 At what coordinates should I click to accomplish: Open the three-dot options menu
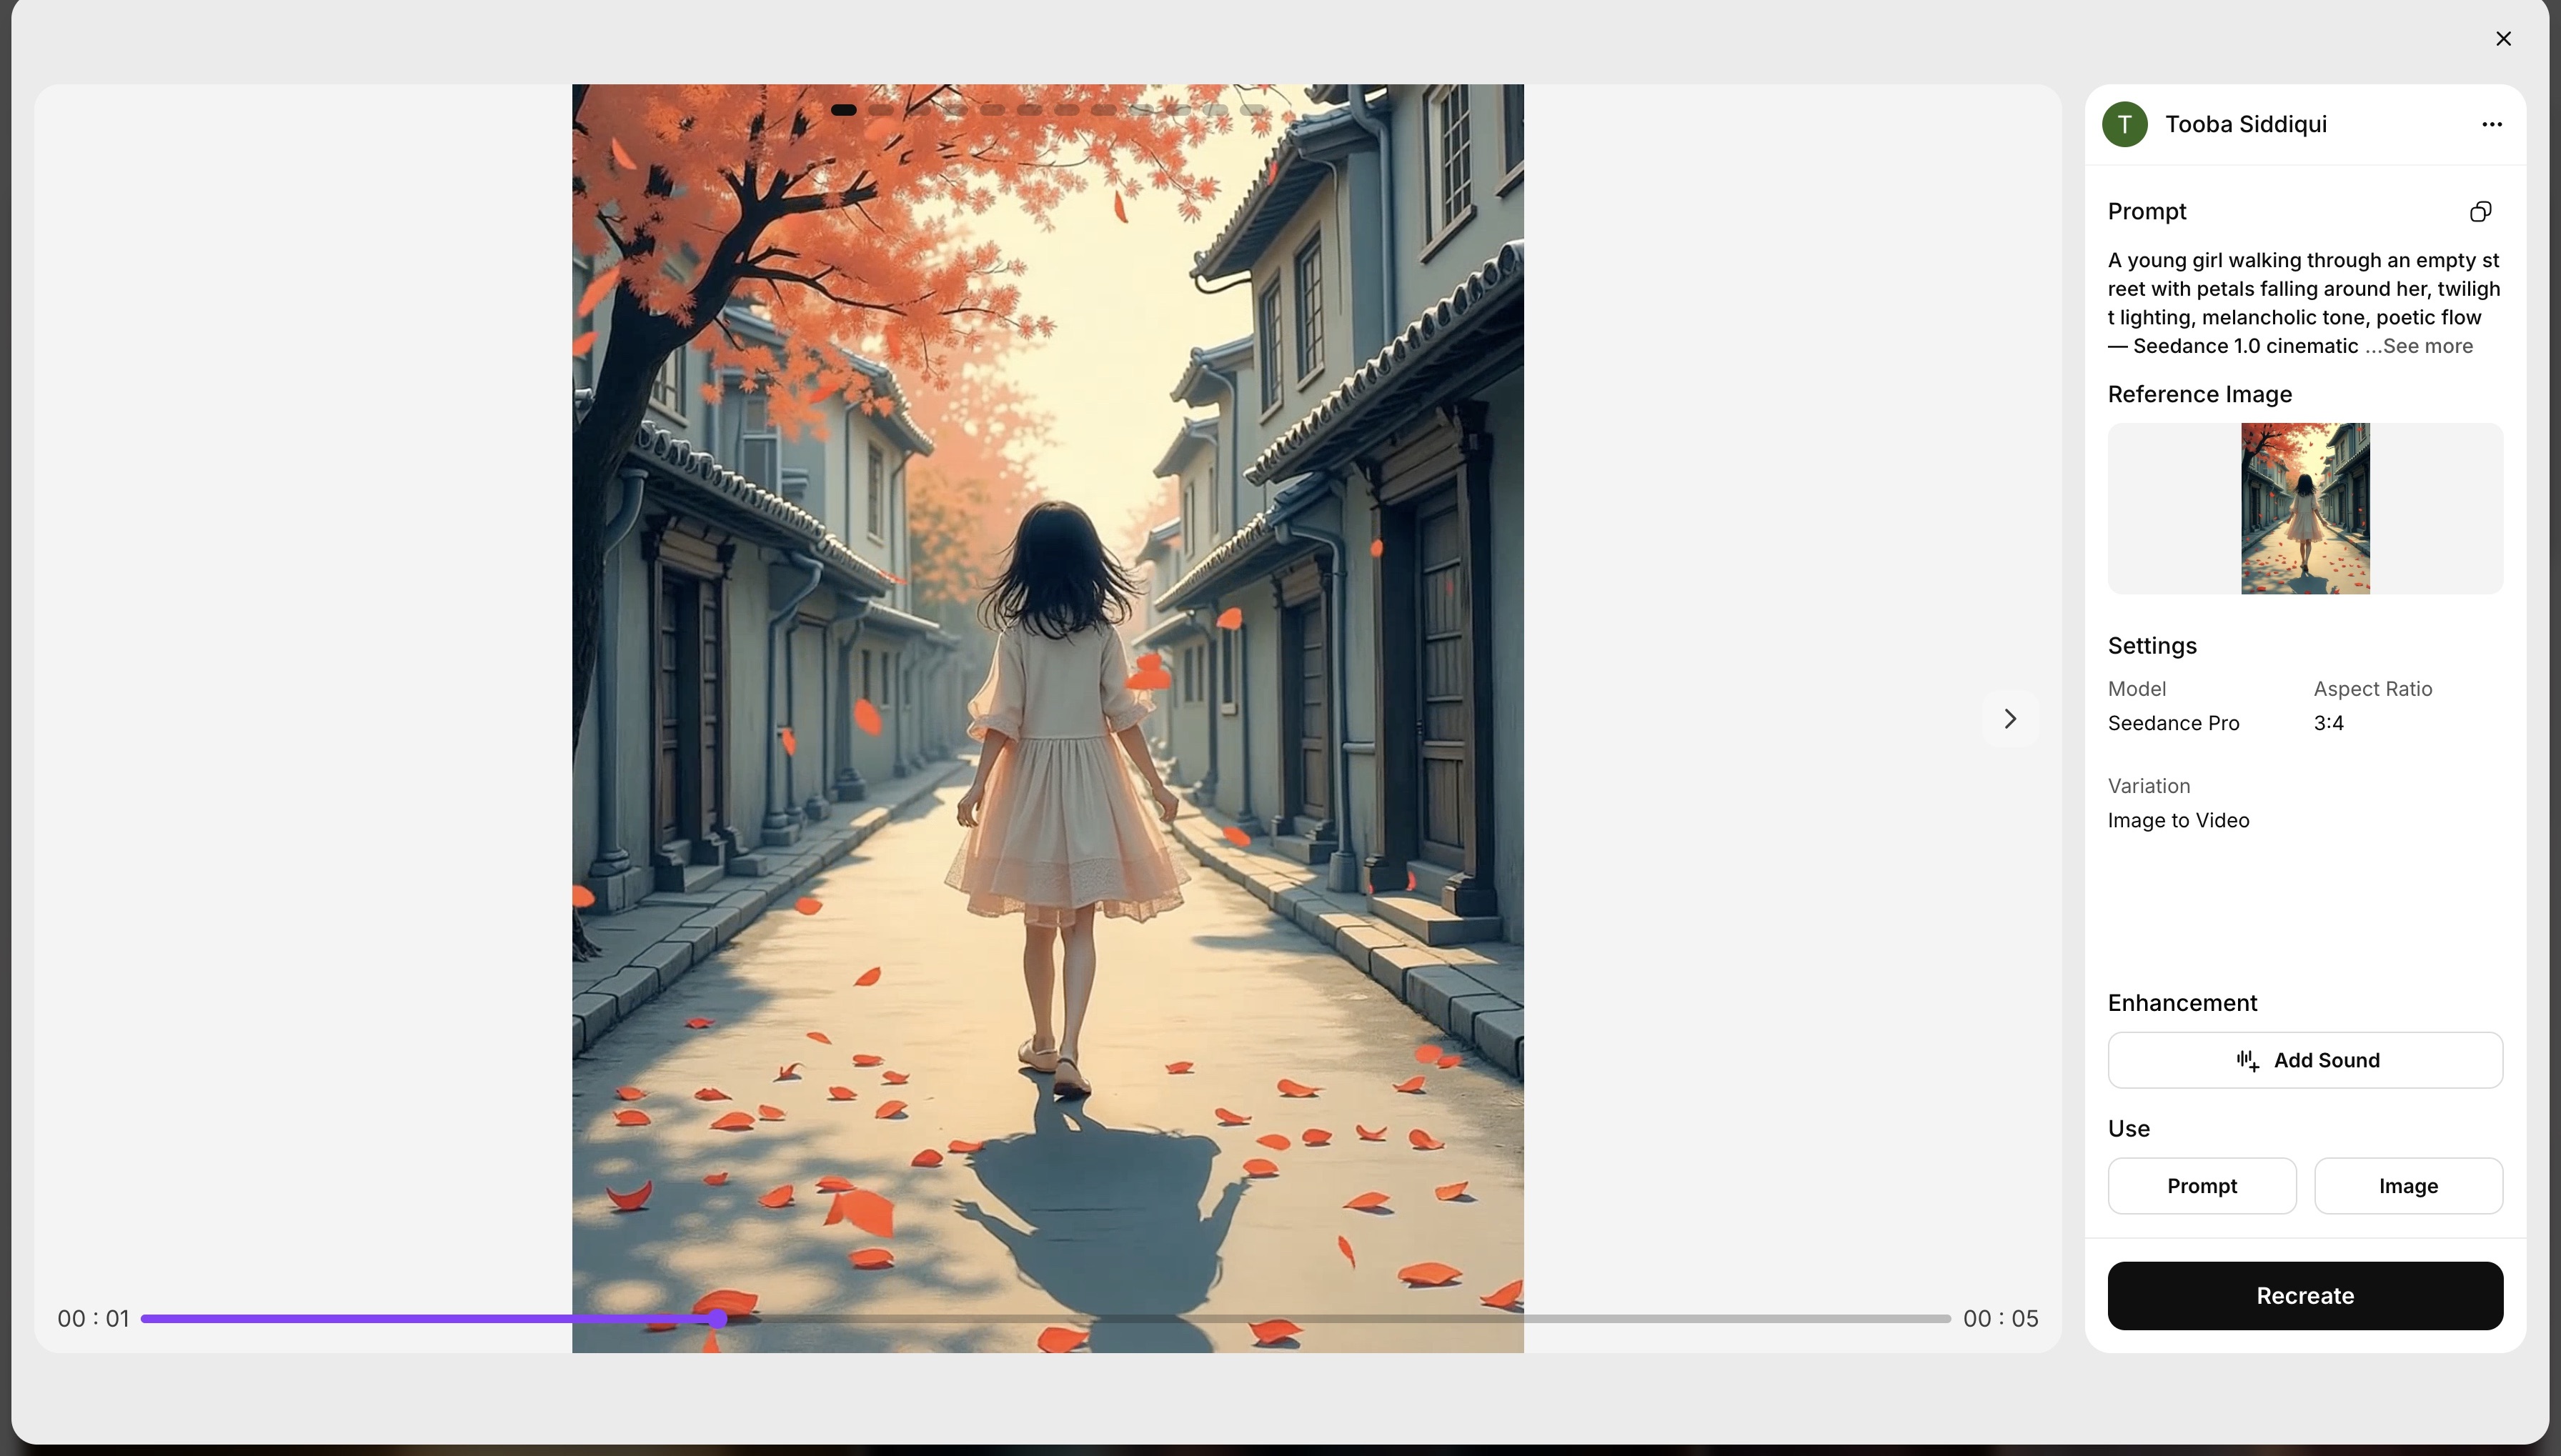(x=2491, y=124)
